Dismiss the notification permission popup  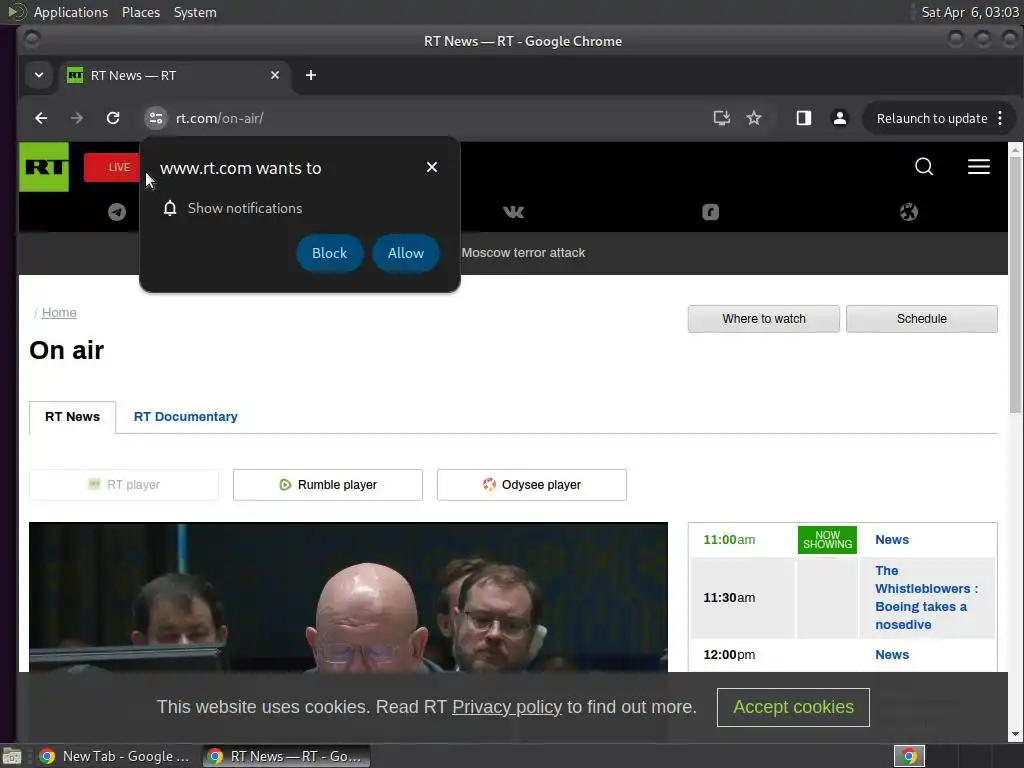tap(432, 167)
